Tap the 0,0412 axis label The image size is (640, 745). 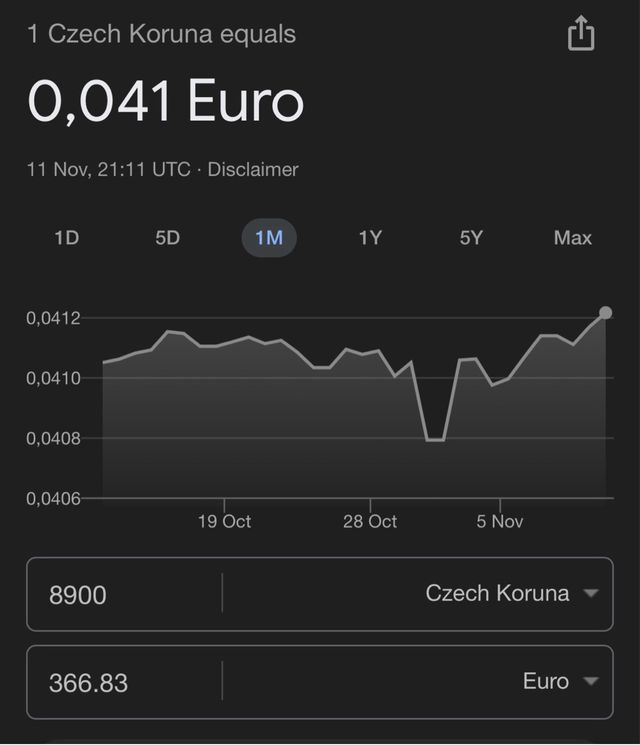[53, 318]
